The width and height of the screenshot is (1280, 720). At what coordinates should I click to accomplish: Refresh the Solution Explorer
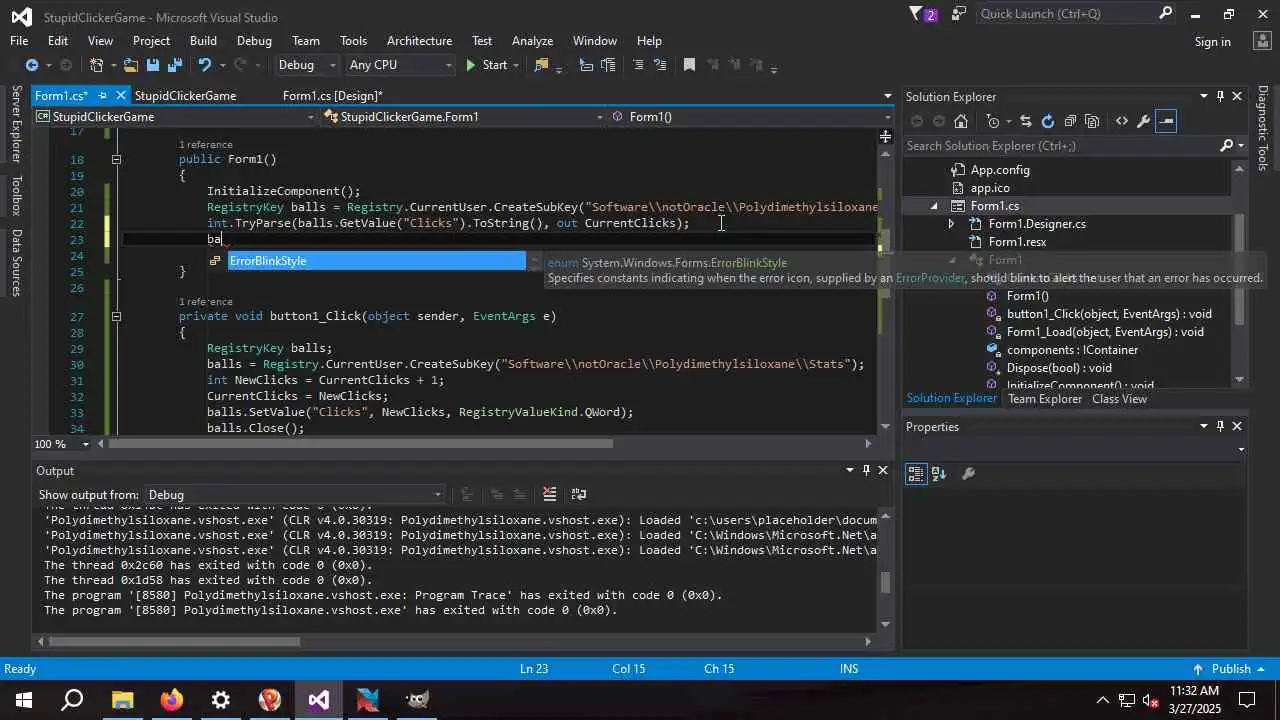coord(1047,121)
